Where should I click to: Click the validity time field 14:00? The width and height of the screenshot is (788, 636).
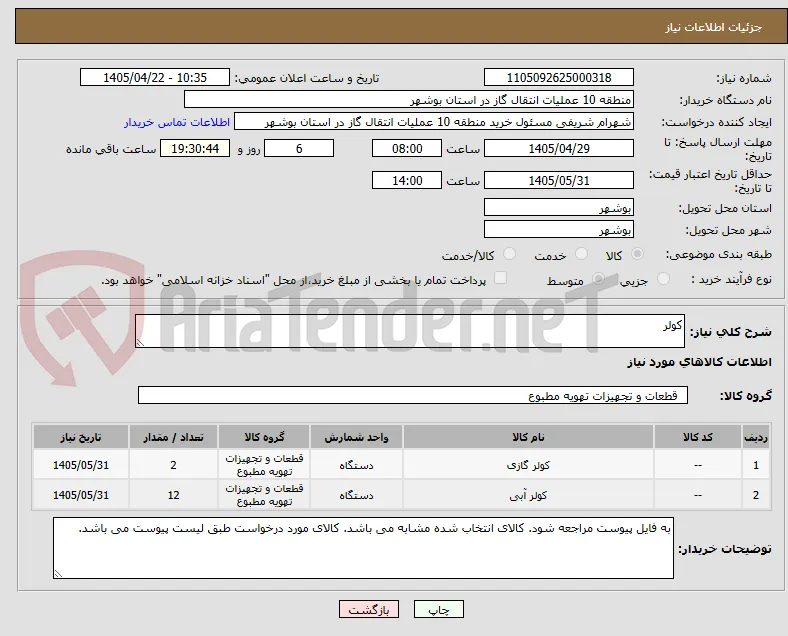(x=407, y=180)
